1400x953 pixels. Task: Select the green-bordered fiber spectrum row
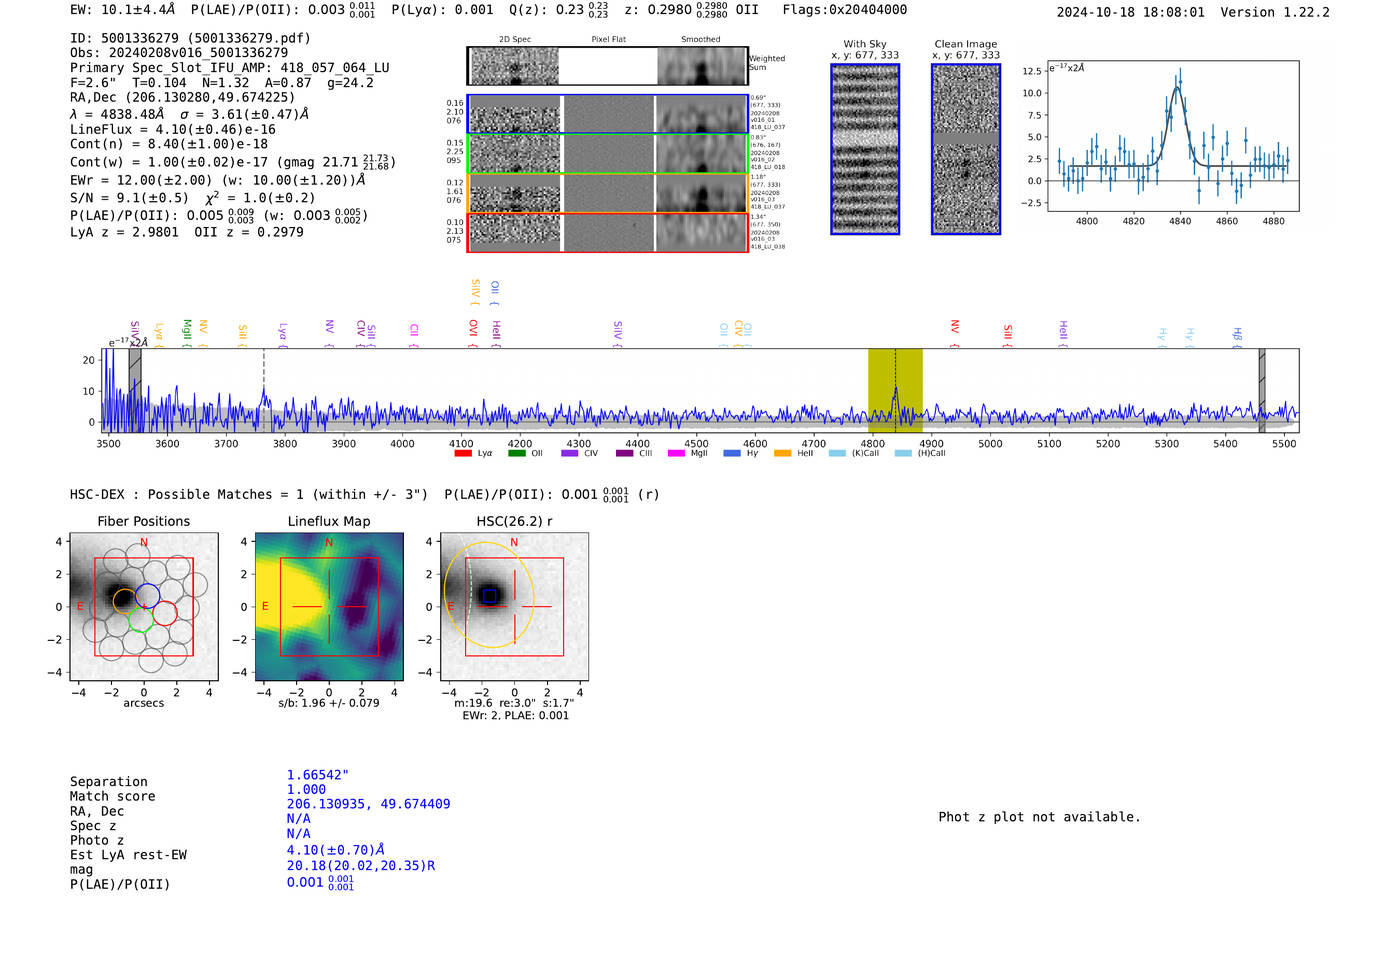pyautogui.click(x=608, y=154)
